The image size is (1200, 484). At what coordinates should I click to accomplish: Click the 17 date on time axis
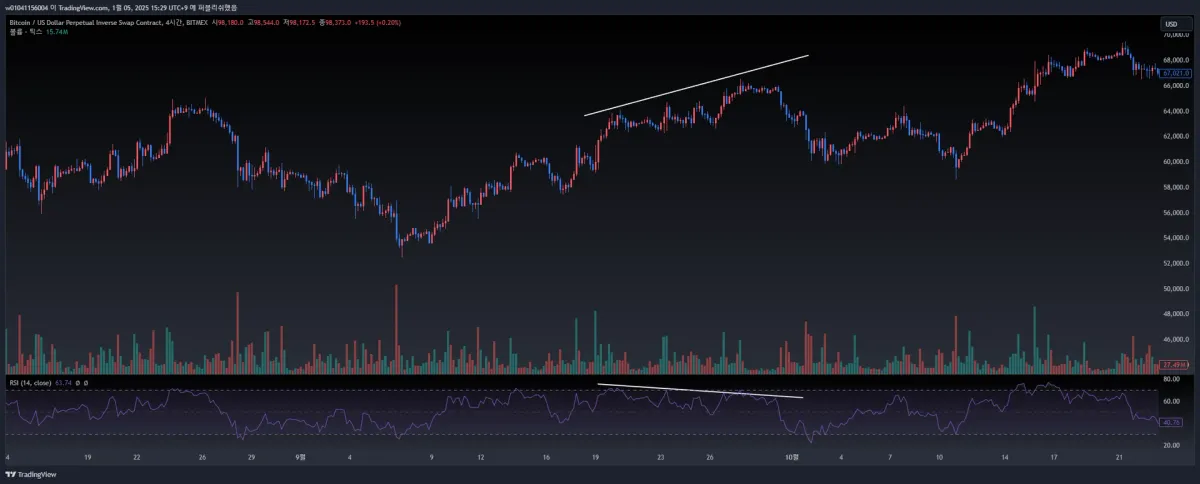(1055, 458)
